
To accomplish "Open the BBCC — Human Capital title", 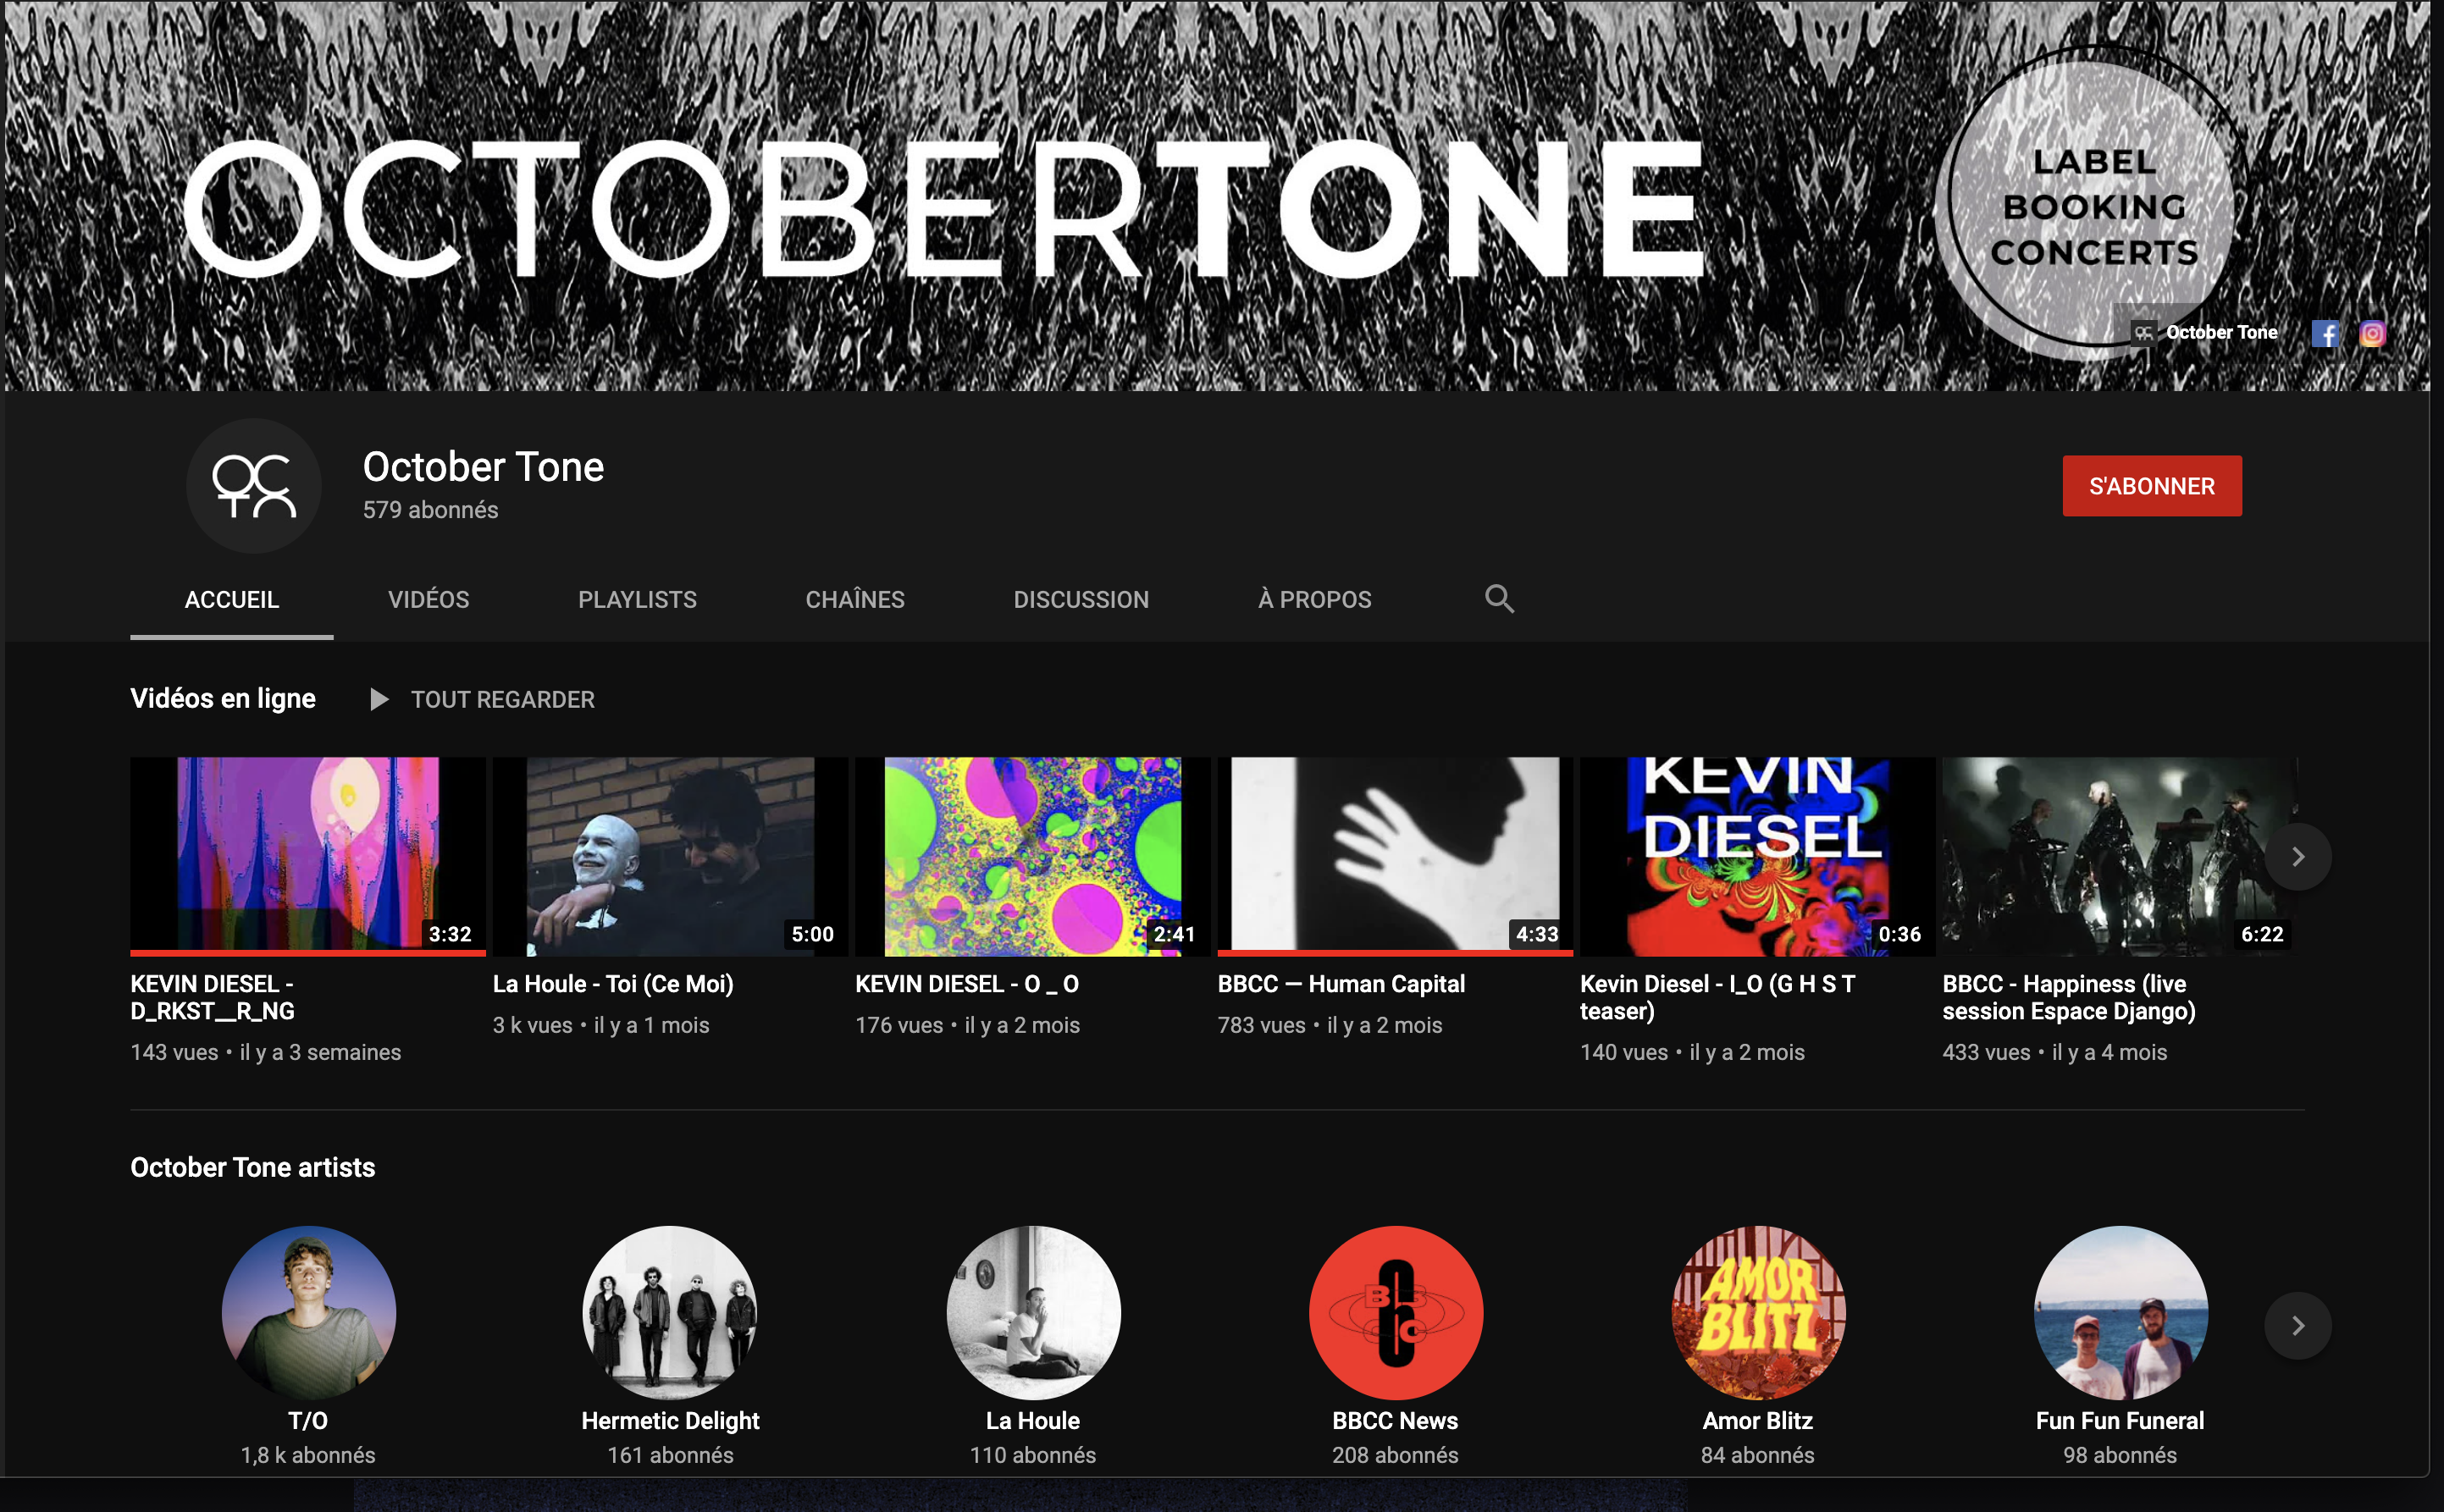I will (x=1341, y=984).
